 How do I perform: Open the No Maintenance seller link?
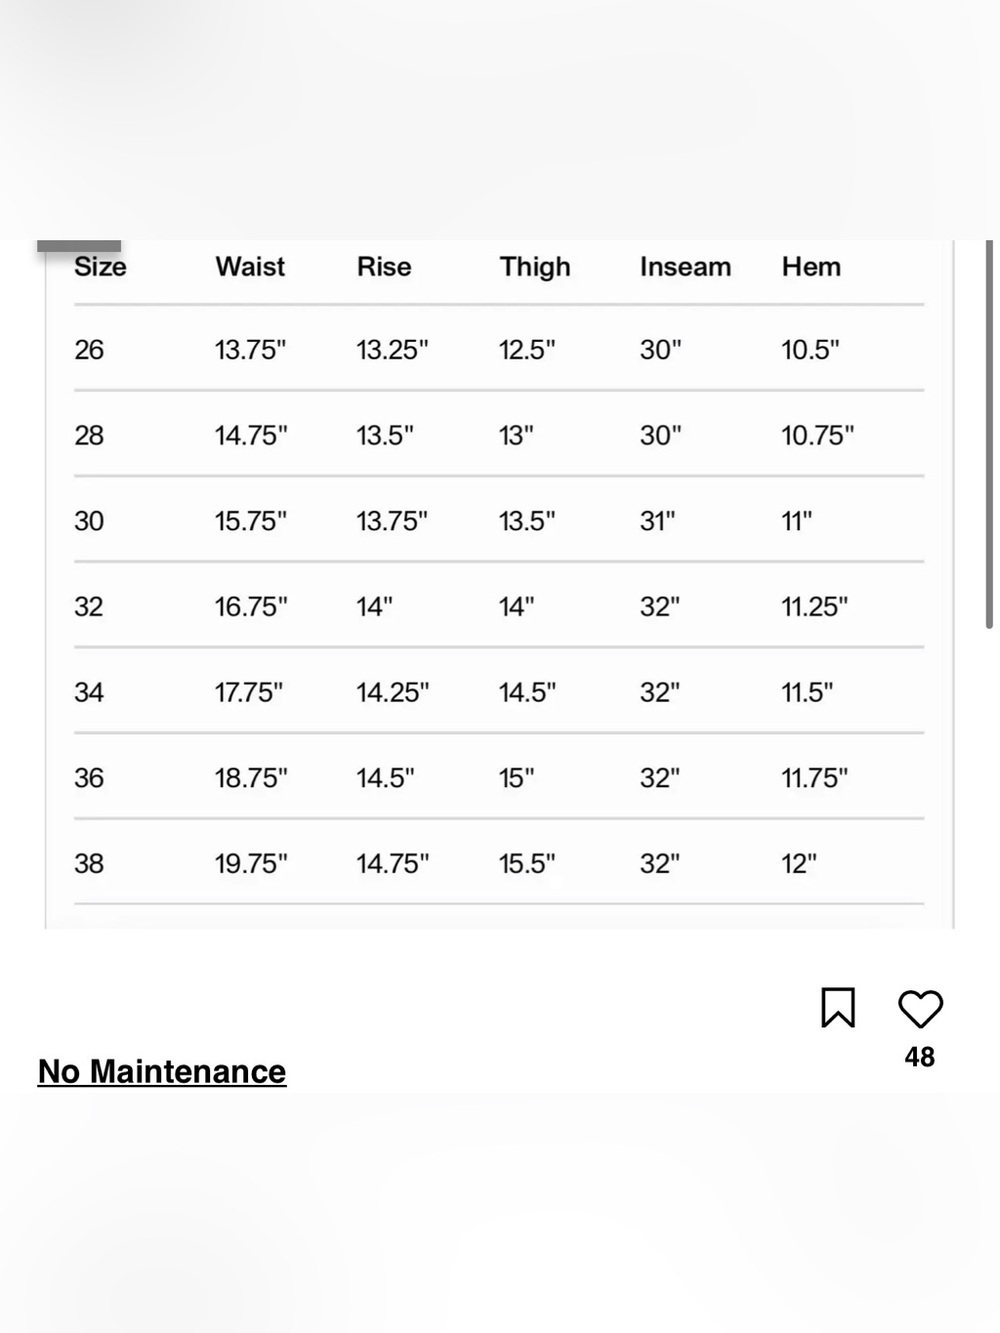[162, 1072]
